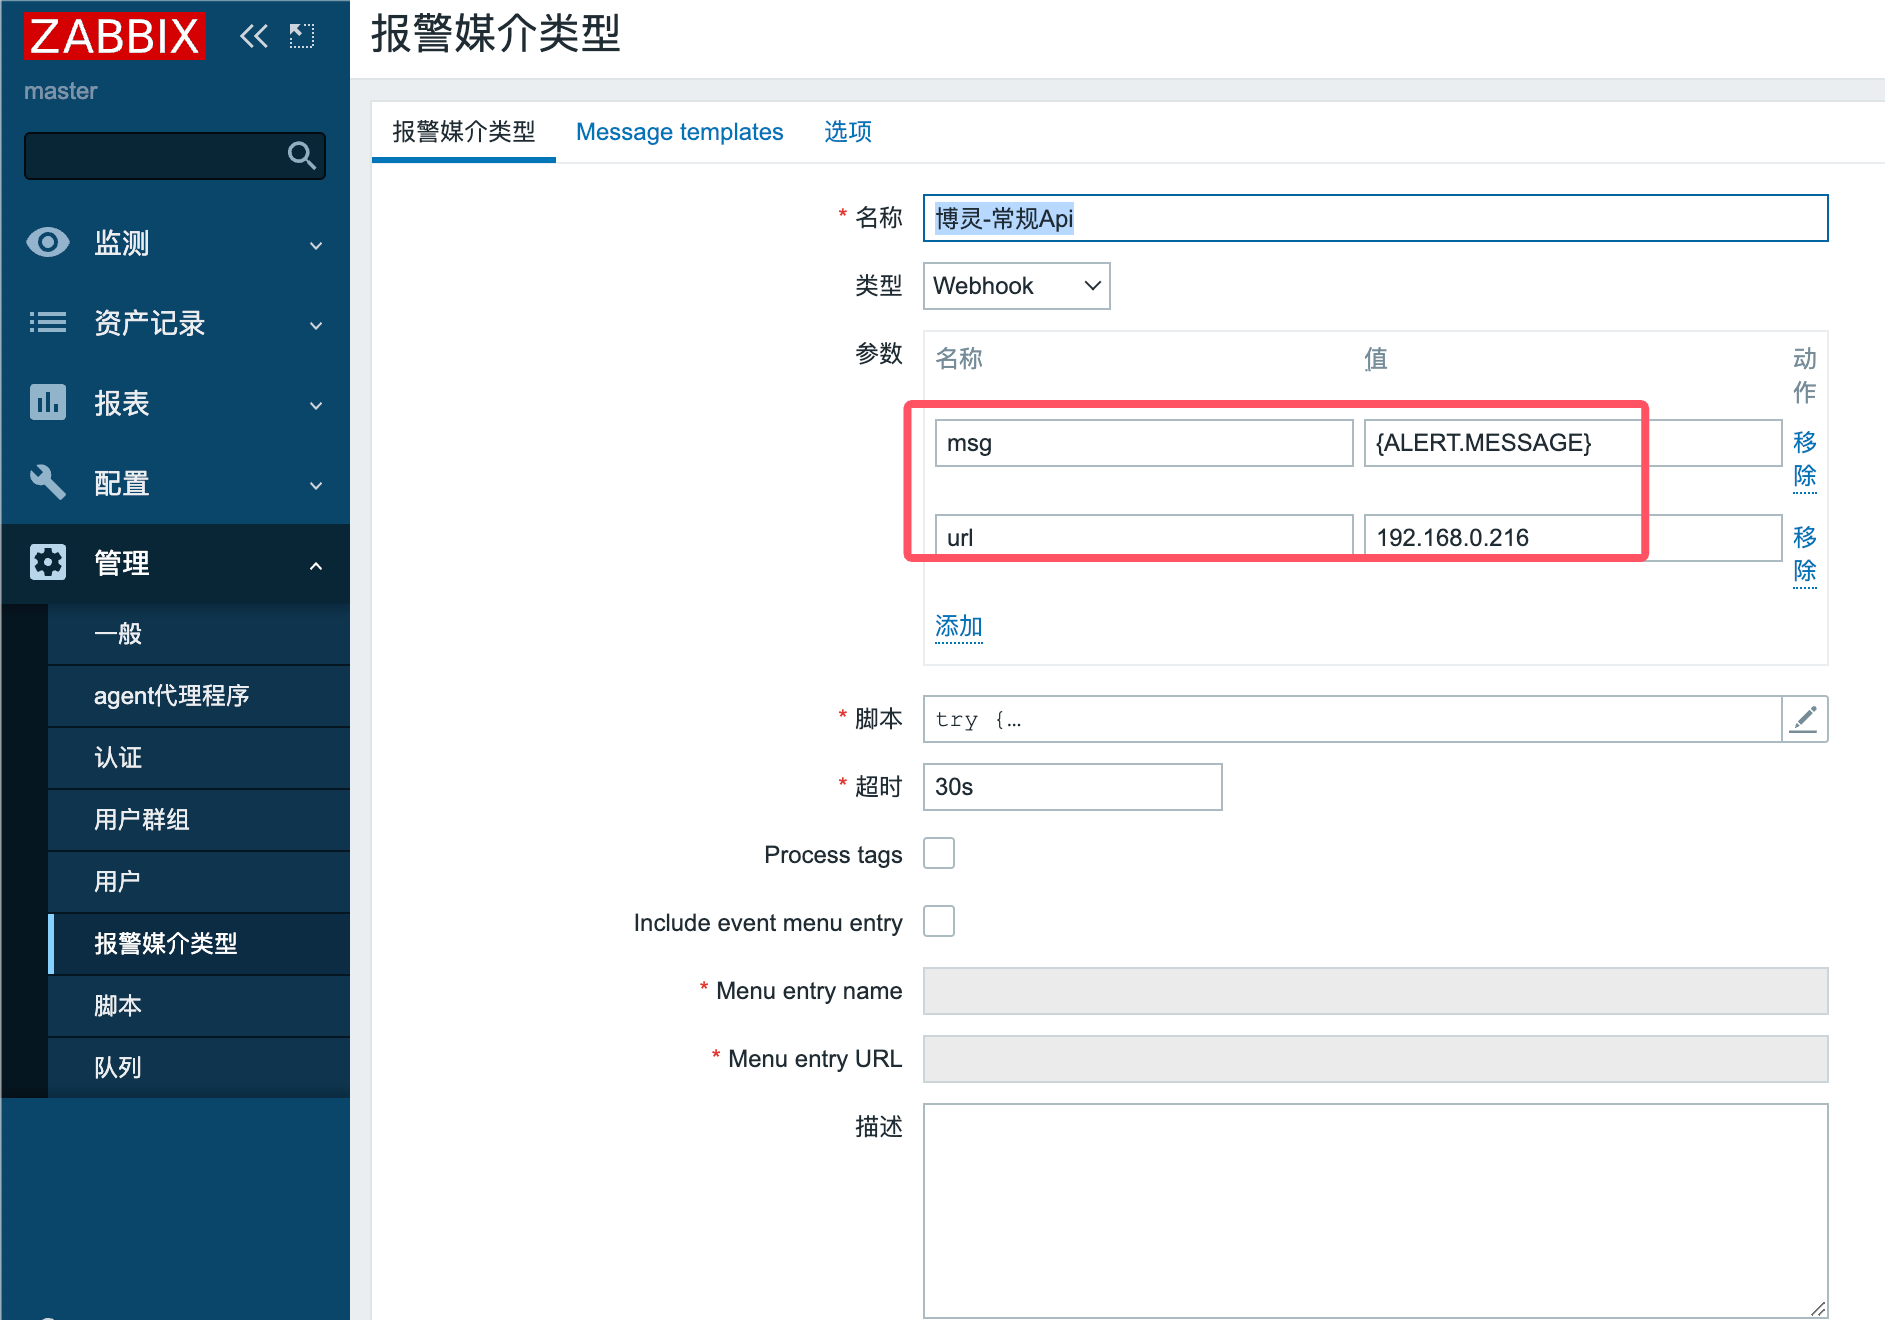This screenshot has width=1885, height=1320.
Task: Click the eye icon for 监测
Action: 47,242
